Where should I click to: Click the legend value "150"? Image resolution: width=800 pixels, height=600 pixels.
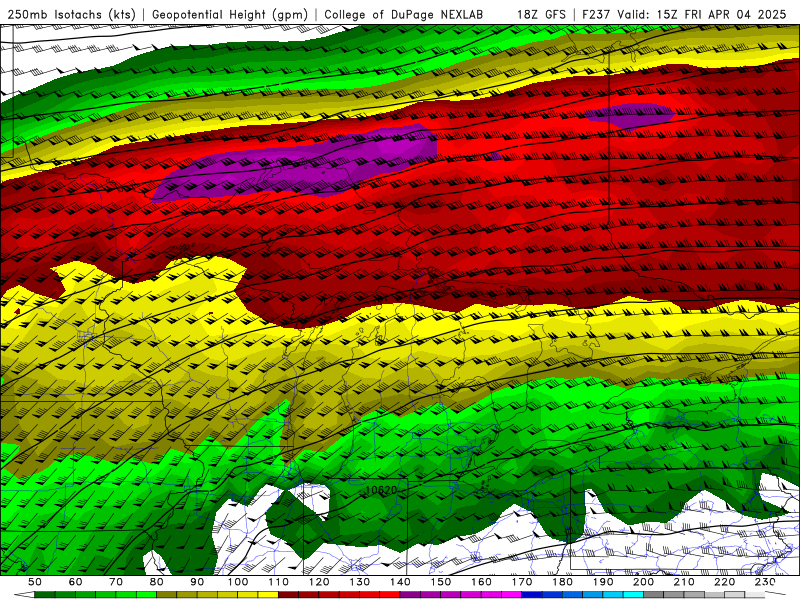[441, 582]
